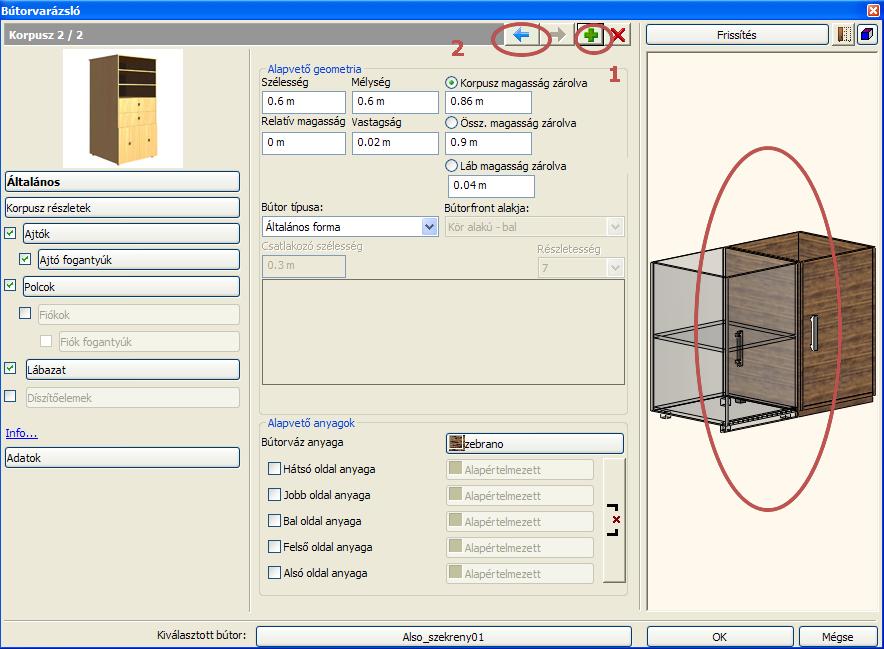The width and height of the screenshot is (884, 649).
Task: Click Relatív magasság input field
Action: [303, 143]
